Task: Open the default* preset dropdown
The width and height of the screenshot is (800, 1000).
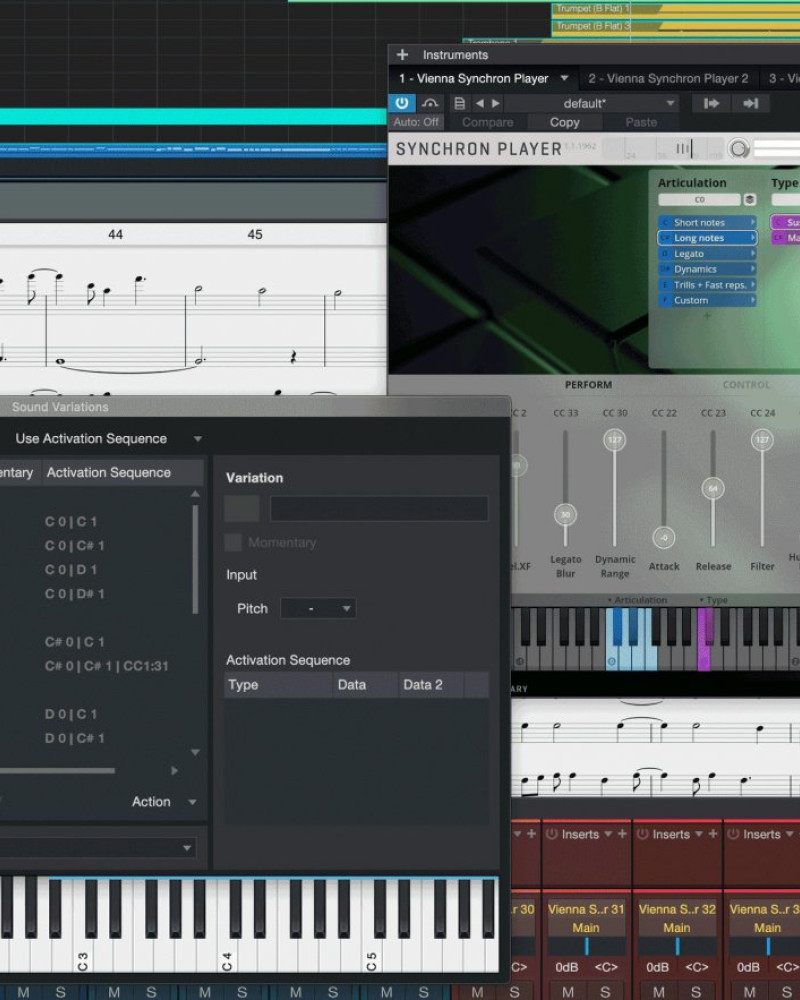Action: (x=591, y=103)
